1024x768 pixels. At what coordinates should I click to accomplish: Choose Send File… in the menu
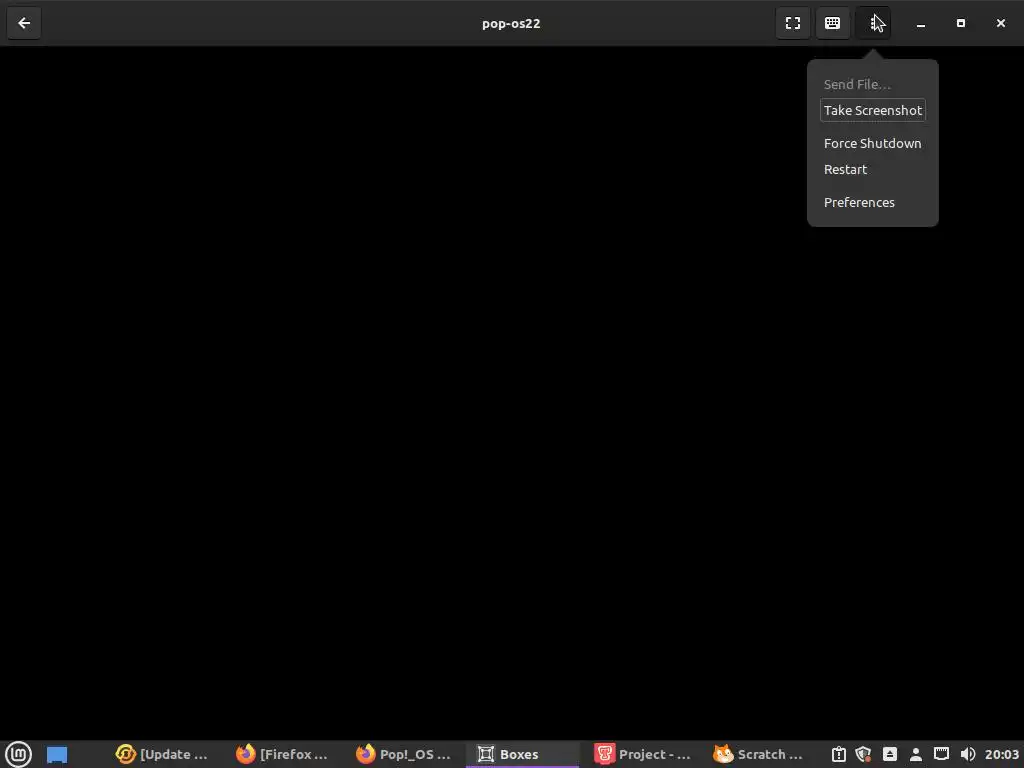(x=857, y=84)
